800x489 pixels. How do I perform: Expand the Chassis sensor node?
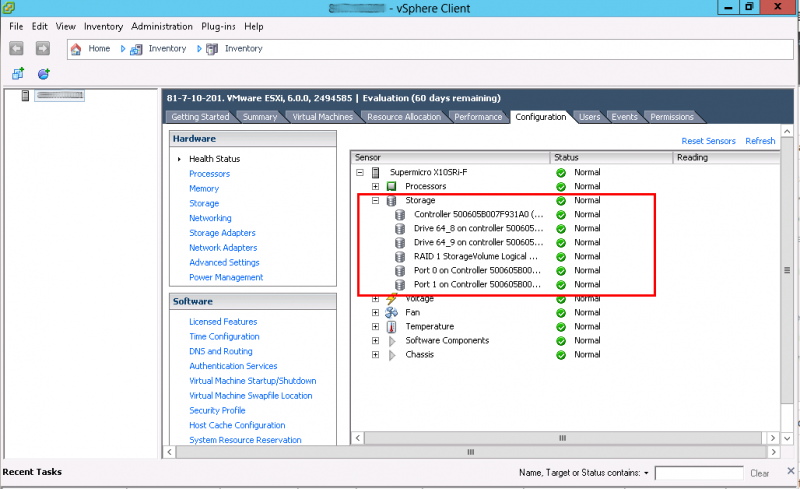pos(376,355)
